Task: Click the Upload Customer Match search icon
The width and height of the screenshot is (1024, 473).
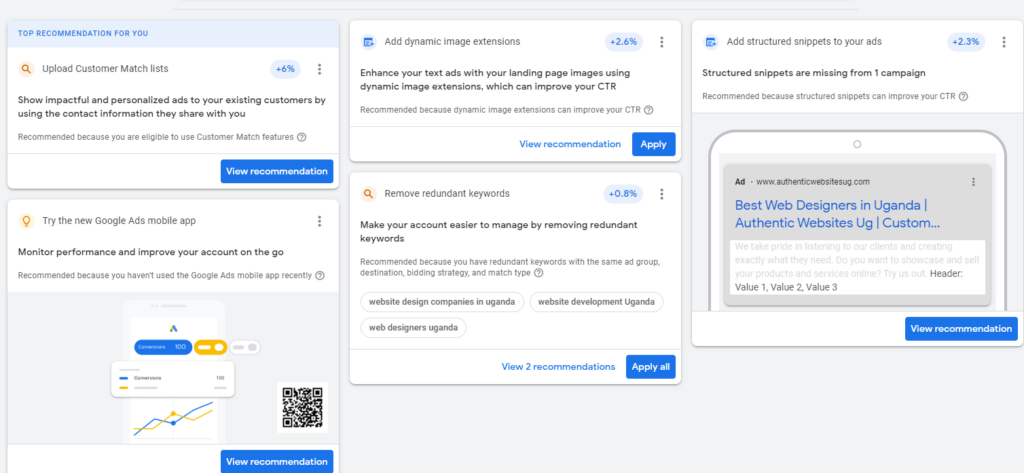Action: click(x=26, y=69)
